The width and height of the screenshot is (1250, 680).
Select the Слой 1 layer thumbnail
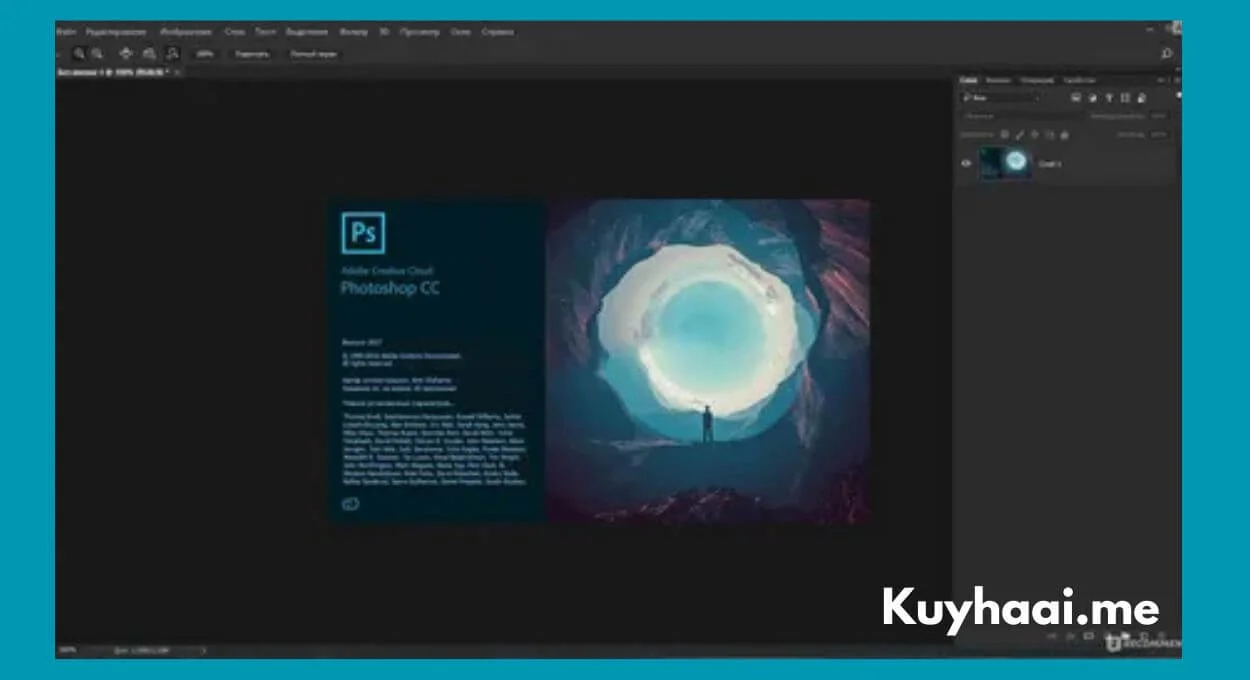coord(1005,162)
